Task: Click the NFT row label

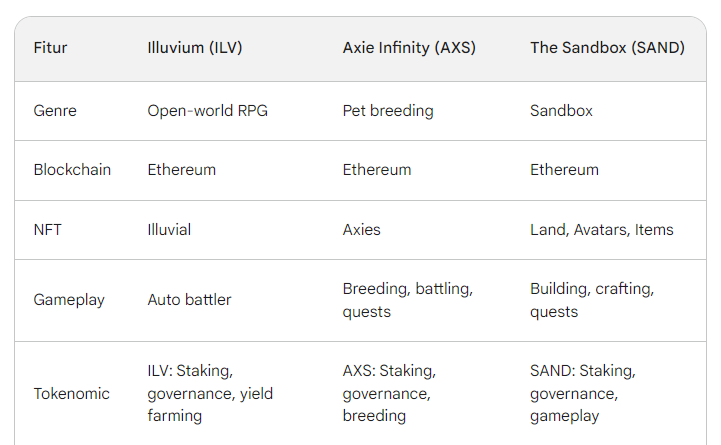Action: [x=47, y=230]
